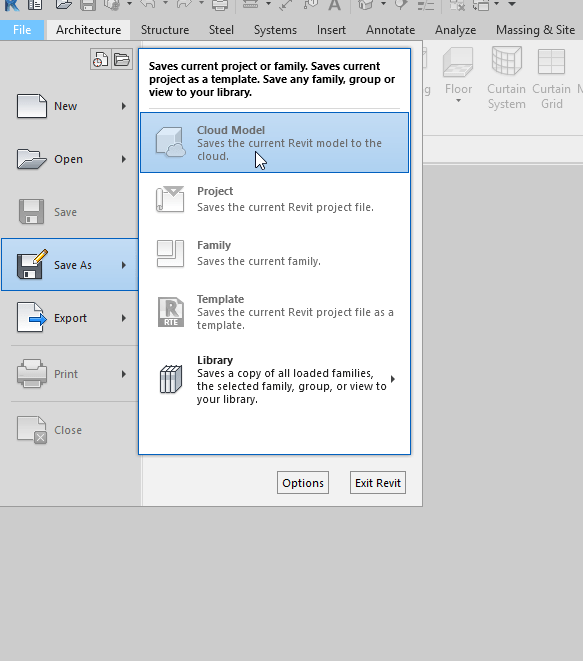Click the Open folder icon in File menu

[x=32, y=159]
